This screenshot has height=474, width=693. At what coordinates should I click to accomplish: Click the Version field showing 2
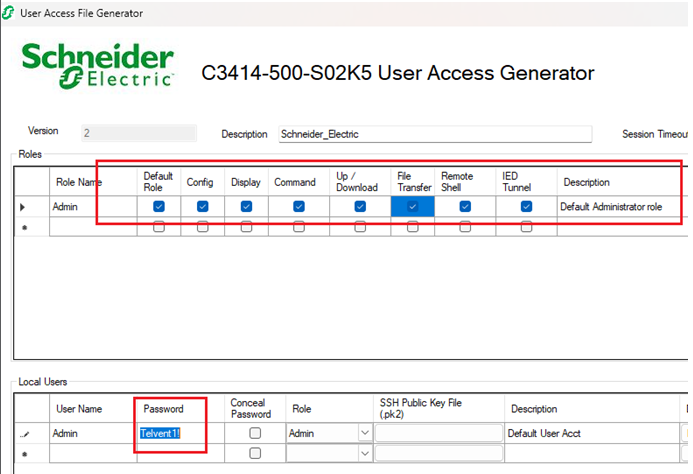point(139,133)
